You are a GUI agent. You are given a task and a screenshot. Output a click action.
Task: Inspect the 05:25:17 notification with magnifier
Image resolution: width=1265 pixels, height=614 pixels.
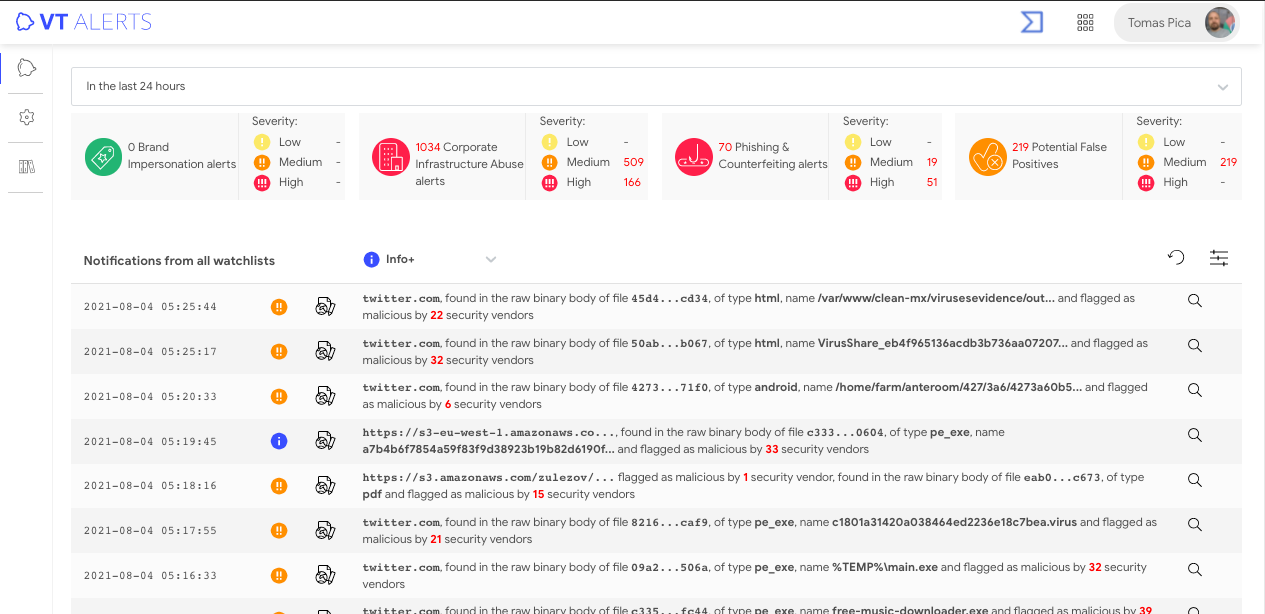[1194, 345]
